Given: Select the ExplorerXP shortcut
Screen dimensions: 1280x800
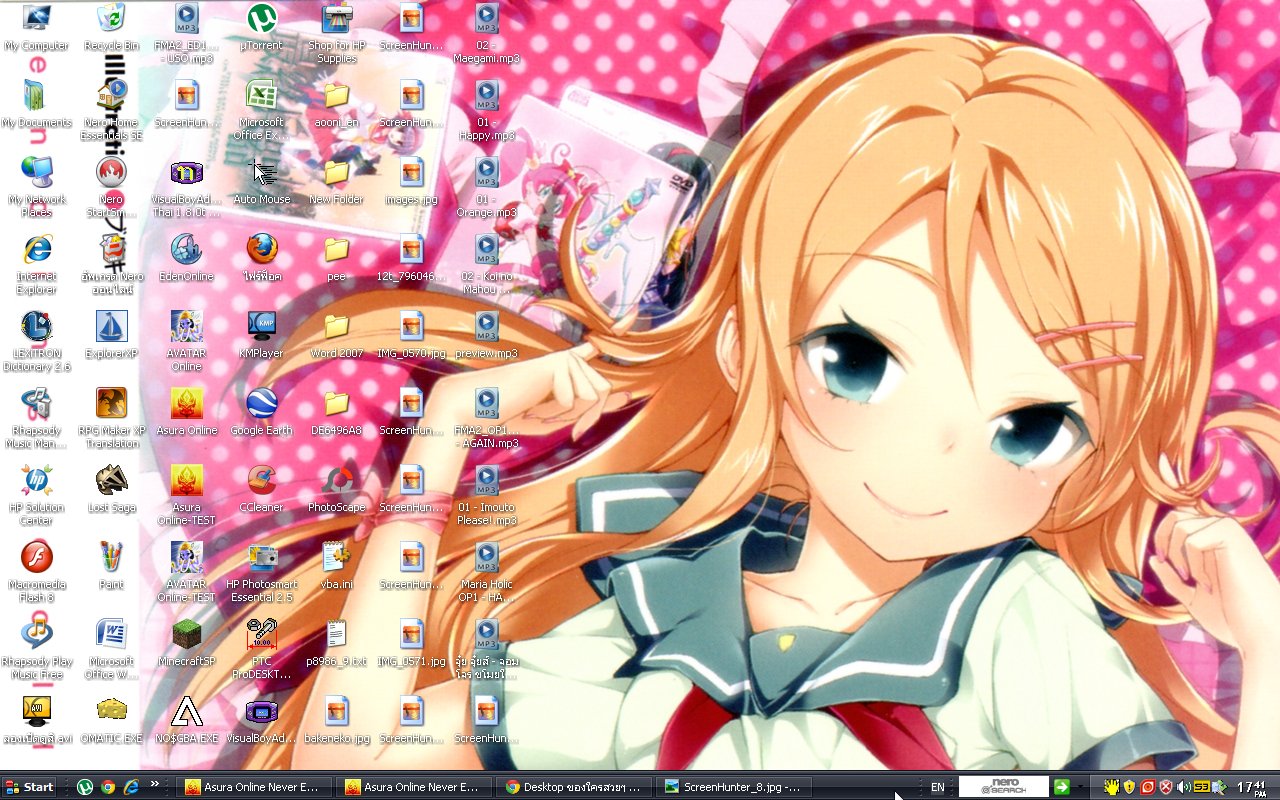Looking at the screenshot, I should tap(111, 335).
